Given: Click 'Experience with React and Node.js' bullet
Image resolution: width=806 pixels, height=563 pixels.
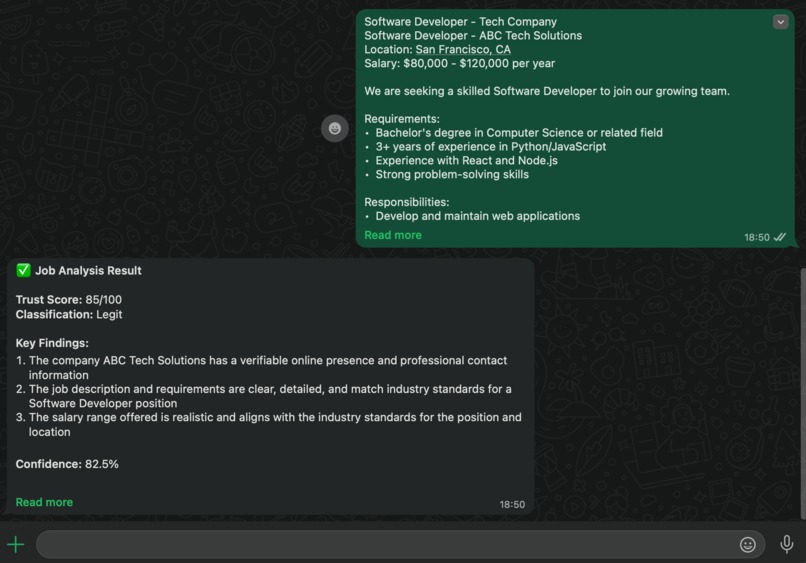Looking at the screenshot, I should [x=466, y=160].
